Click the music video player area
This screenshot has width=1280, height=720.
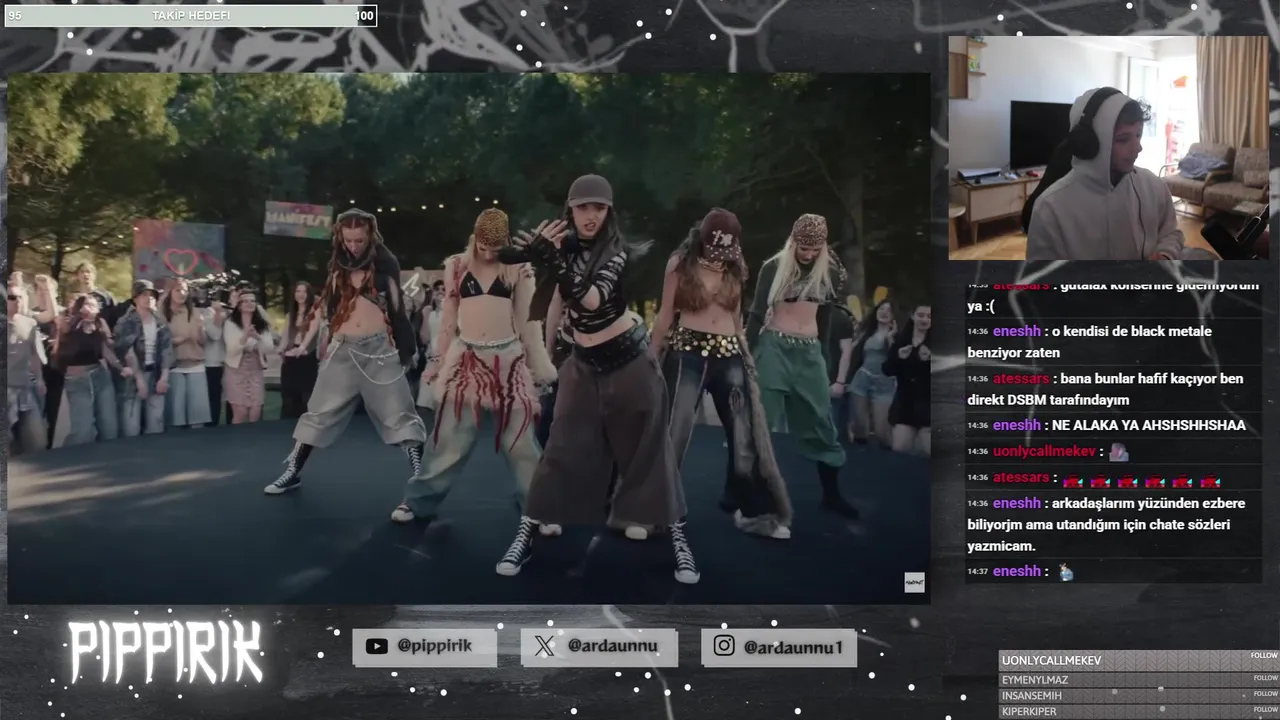pos(468,338)
